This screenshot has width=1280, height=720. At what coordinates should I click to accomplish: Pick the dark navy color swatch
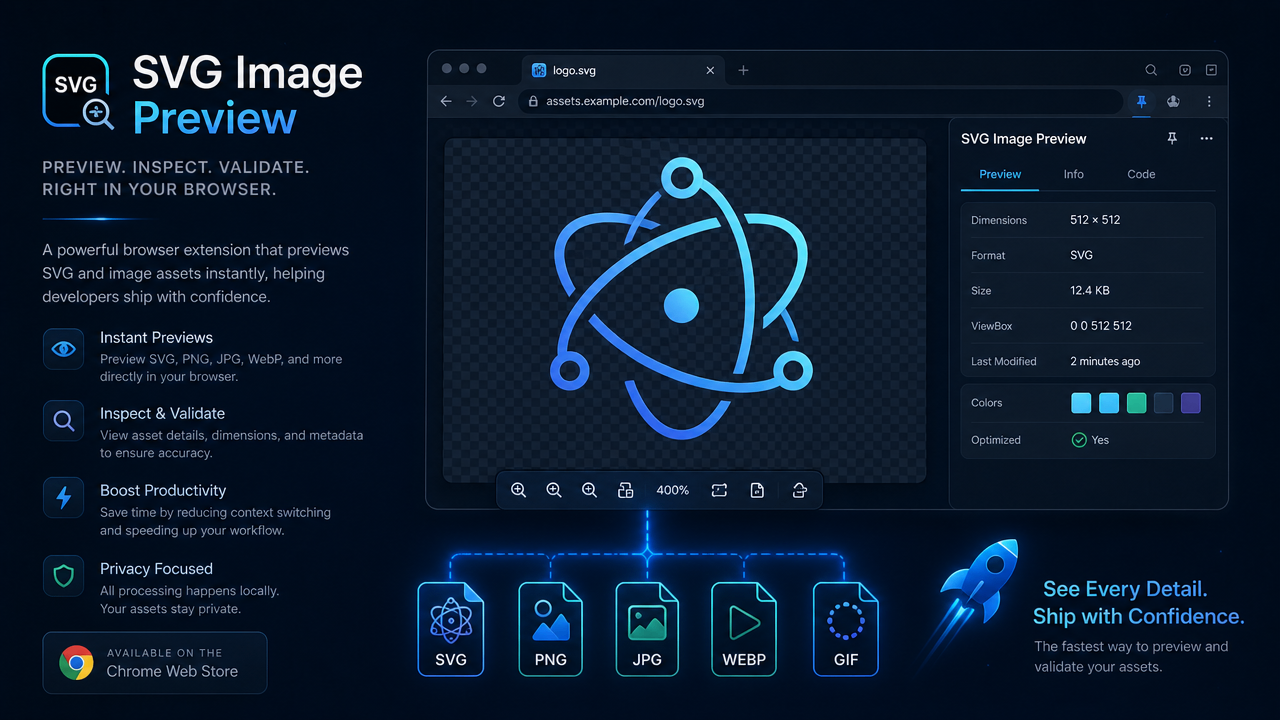pyautogui.click(x=1163, y=403)
